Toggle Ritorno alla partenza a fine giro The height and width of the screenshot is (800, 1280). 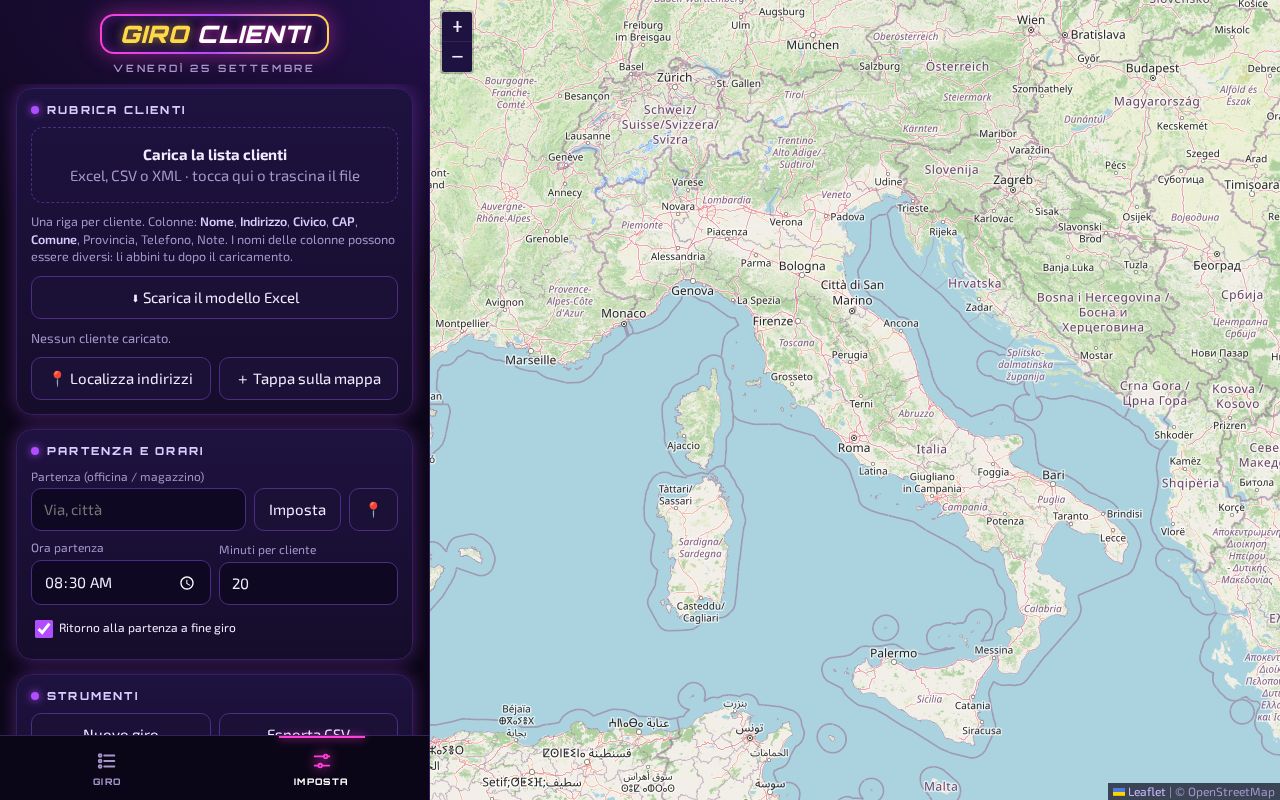point(44,628)
